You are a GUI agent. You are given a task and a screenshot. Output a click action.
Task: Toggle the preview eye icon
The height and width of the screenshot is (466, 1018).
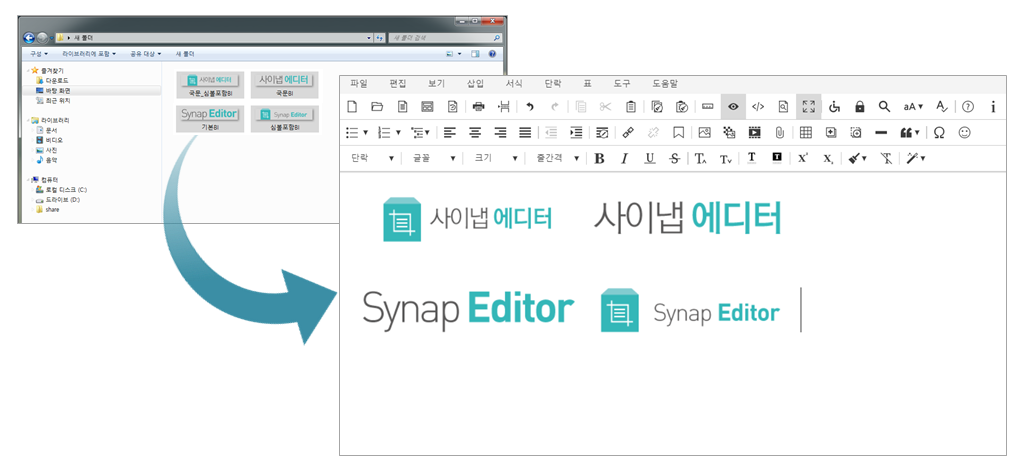pos(733,106)
